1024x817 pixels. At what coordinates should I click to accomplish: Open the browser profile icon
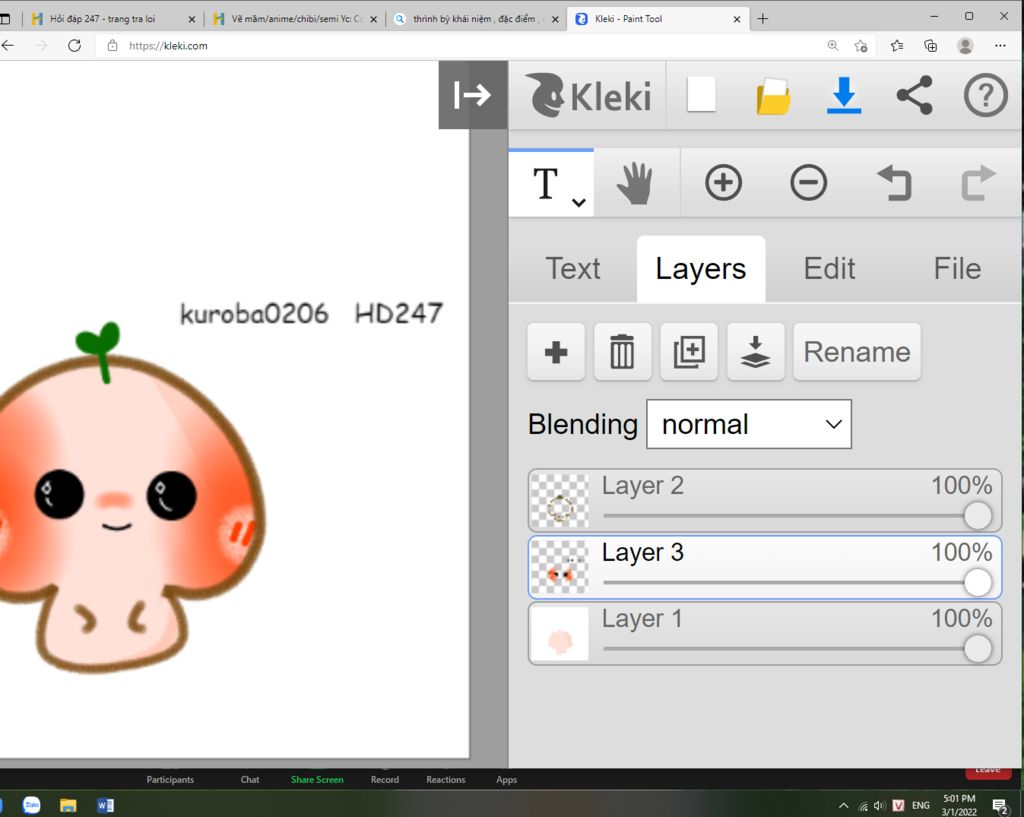pos(965,46)
